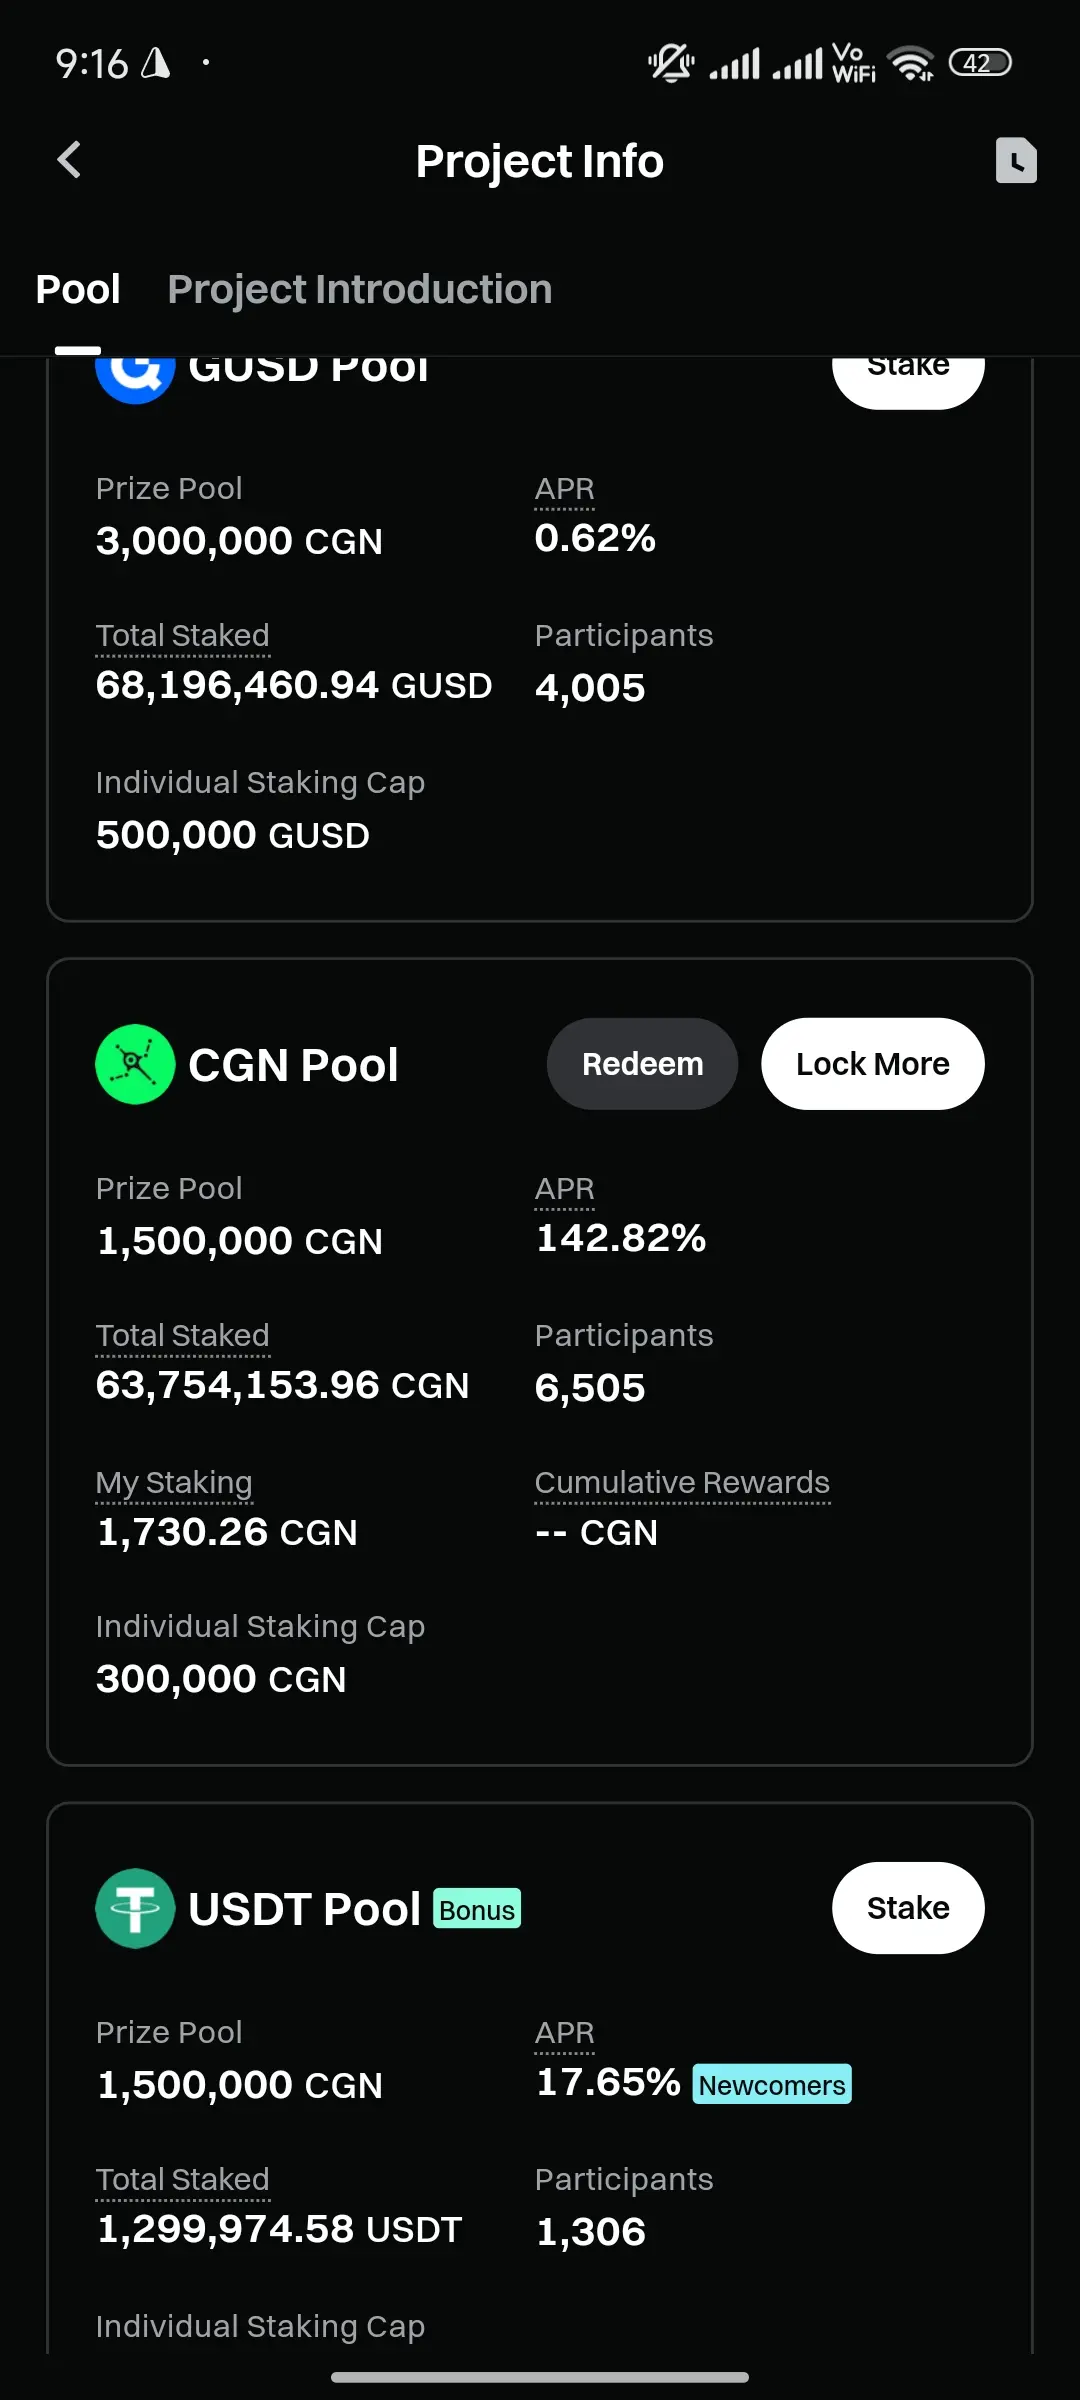Open the Project Introduction tab

[x=360, y=290]
